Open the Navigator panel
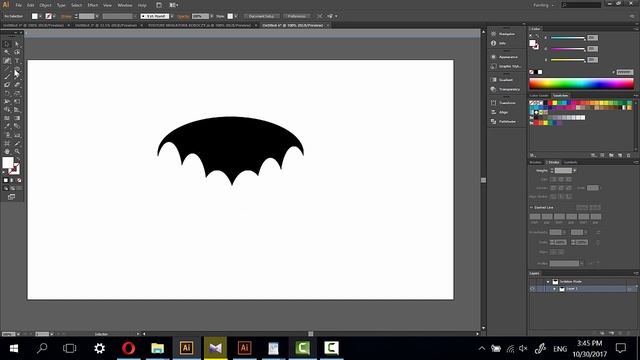Screen dimensions: 640x360 click(503, 34)
